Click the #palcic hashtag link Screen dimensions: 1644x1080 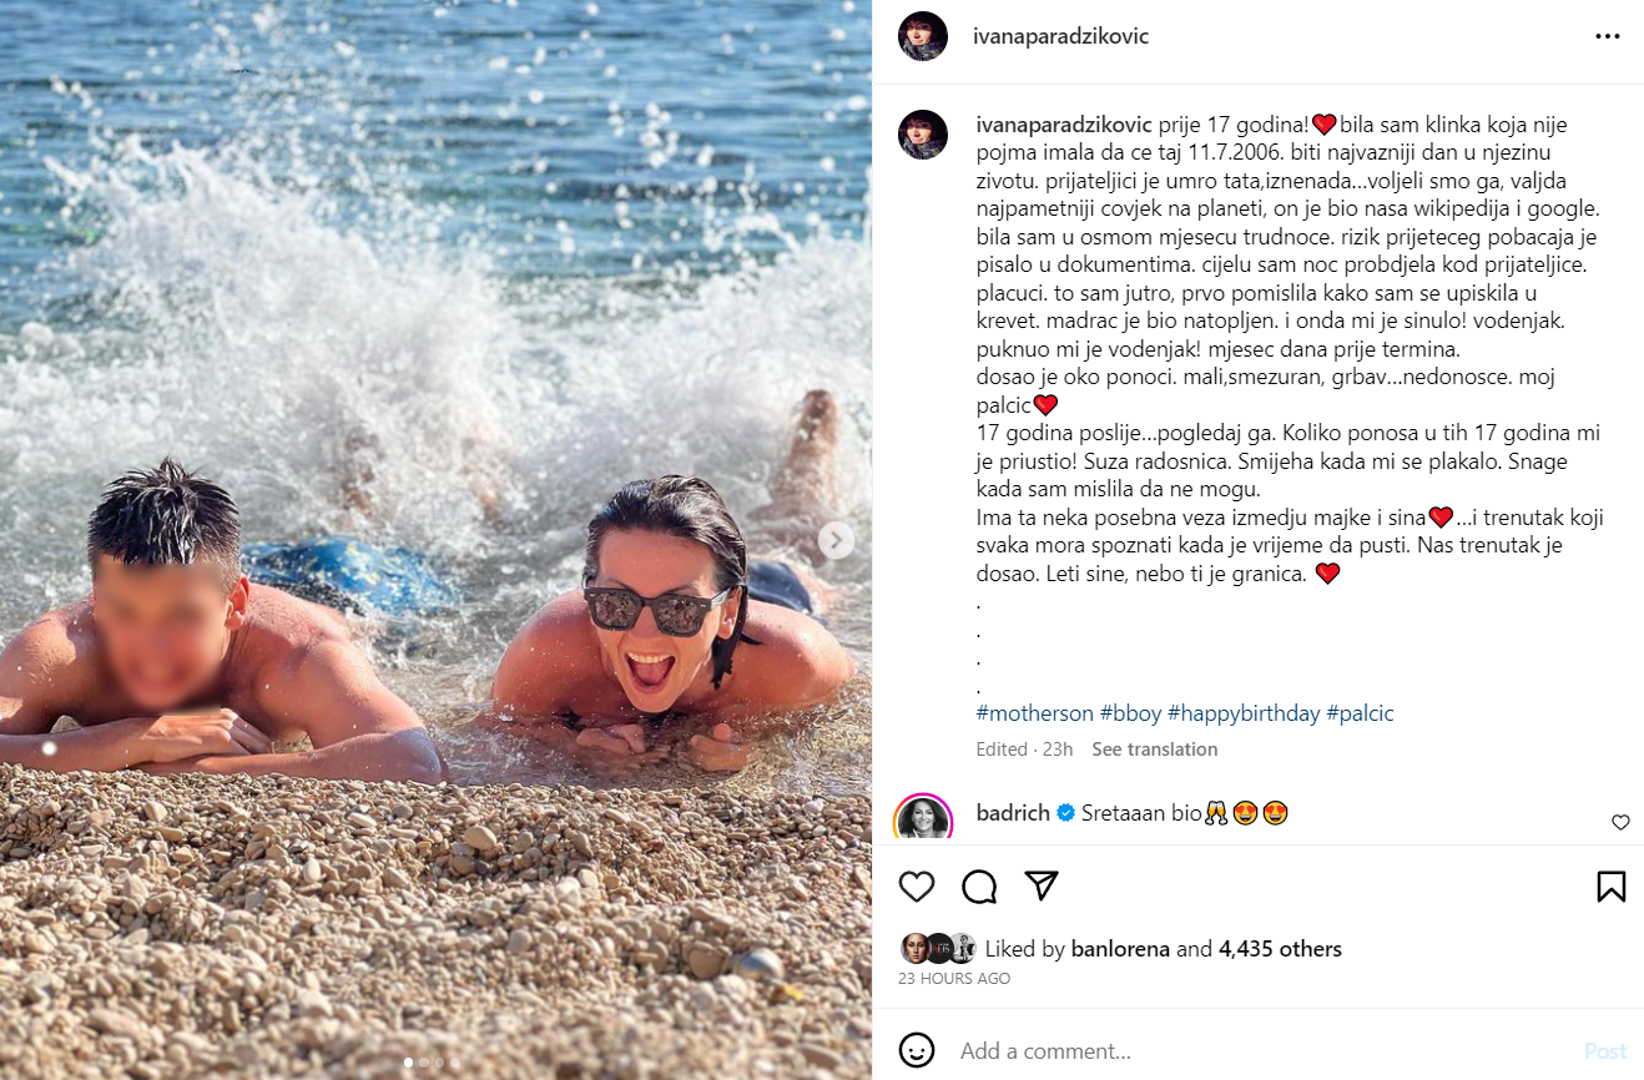(x=1359, y=713)
